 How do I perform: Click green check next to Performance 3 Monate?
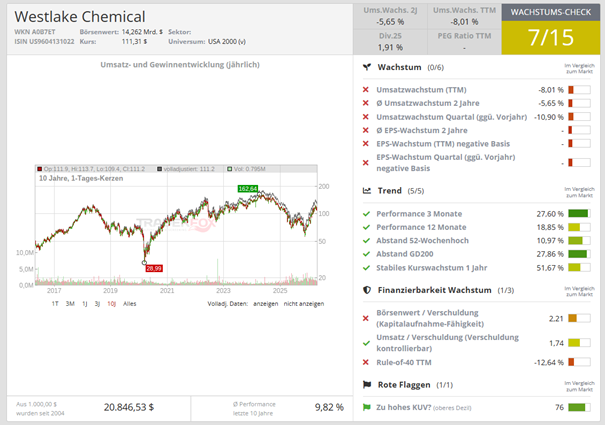(x=367, y=214)
